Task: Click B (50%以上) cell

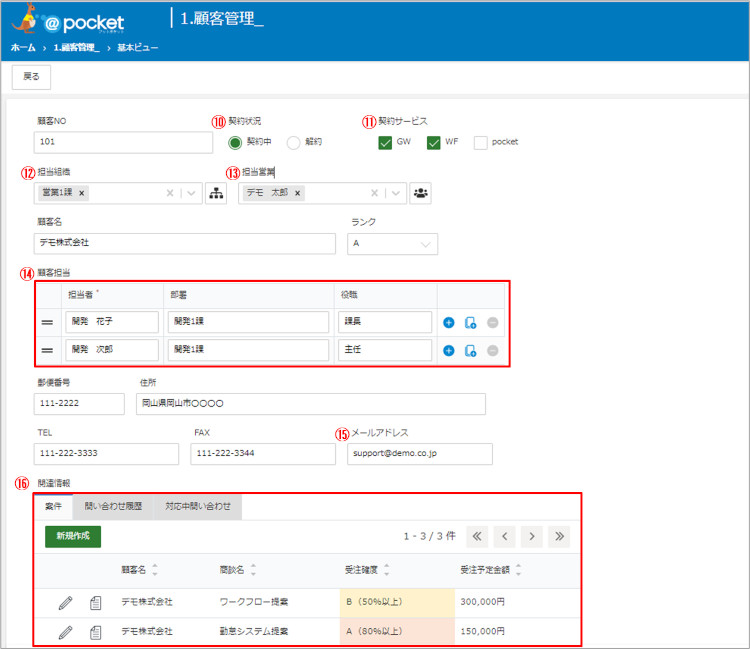Action: (397, 603)
